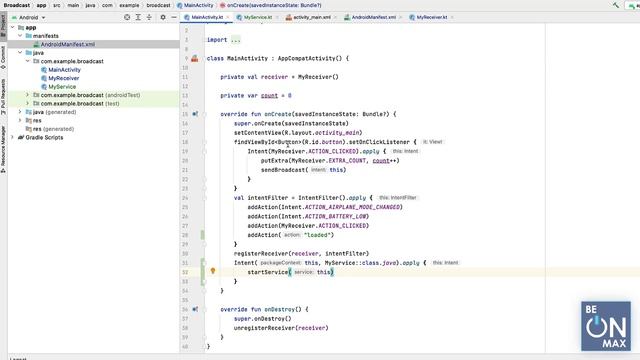Collapse the app module node
640x360 pixels.
(x=13, y=27)
